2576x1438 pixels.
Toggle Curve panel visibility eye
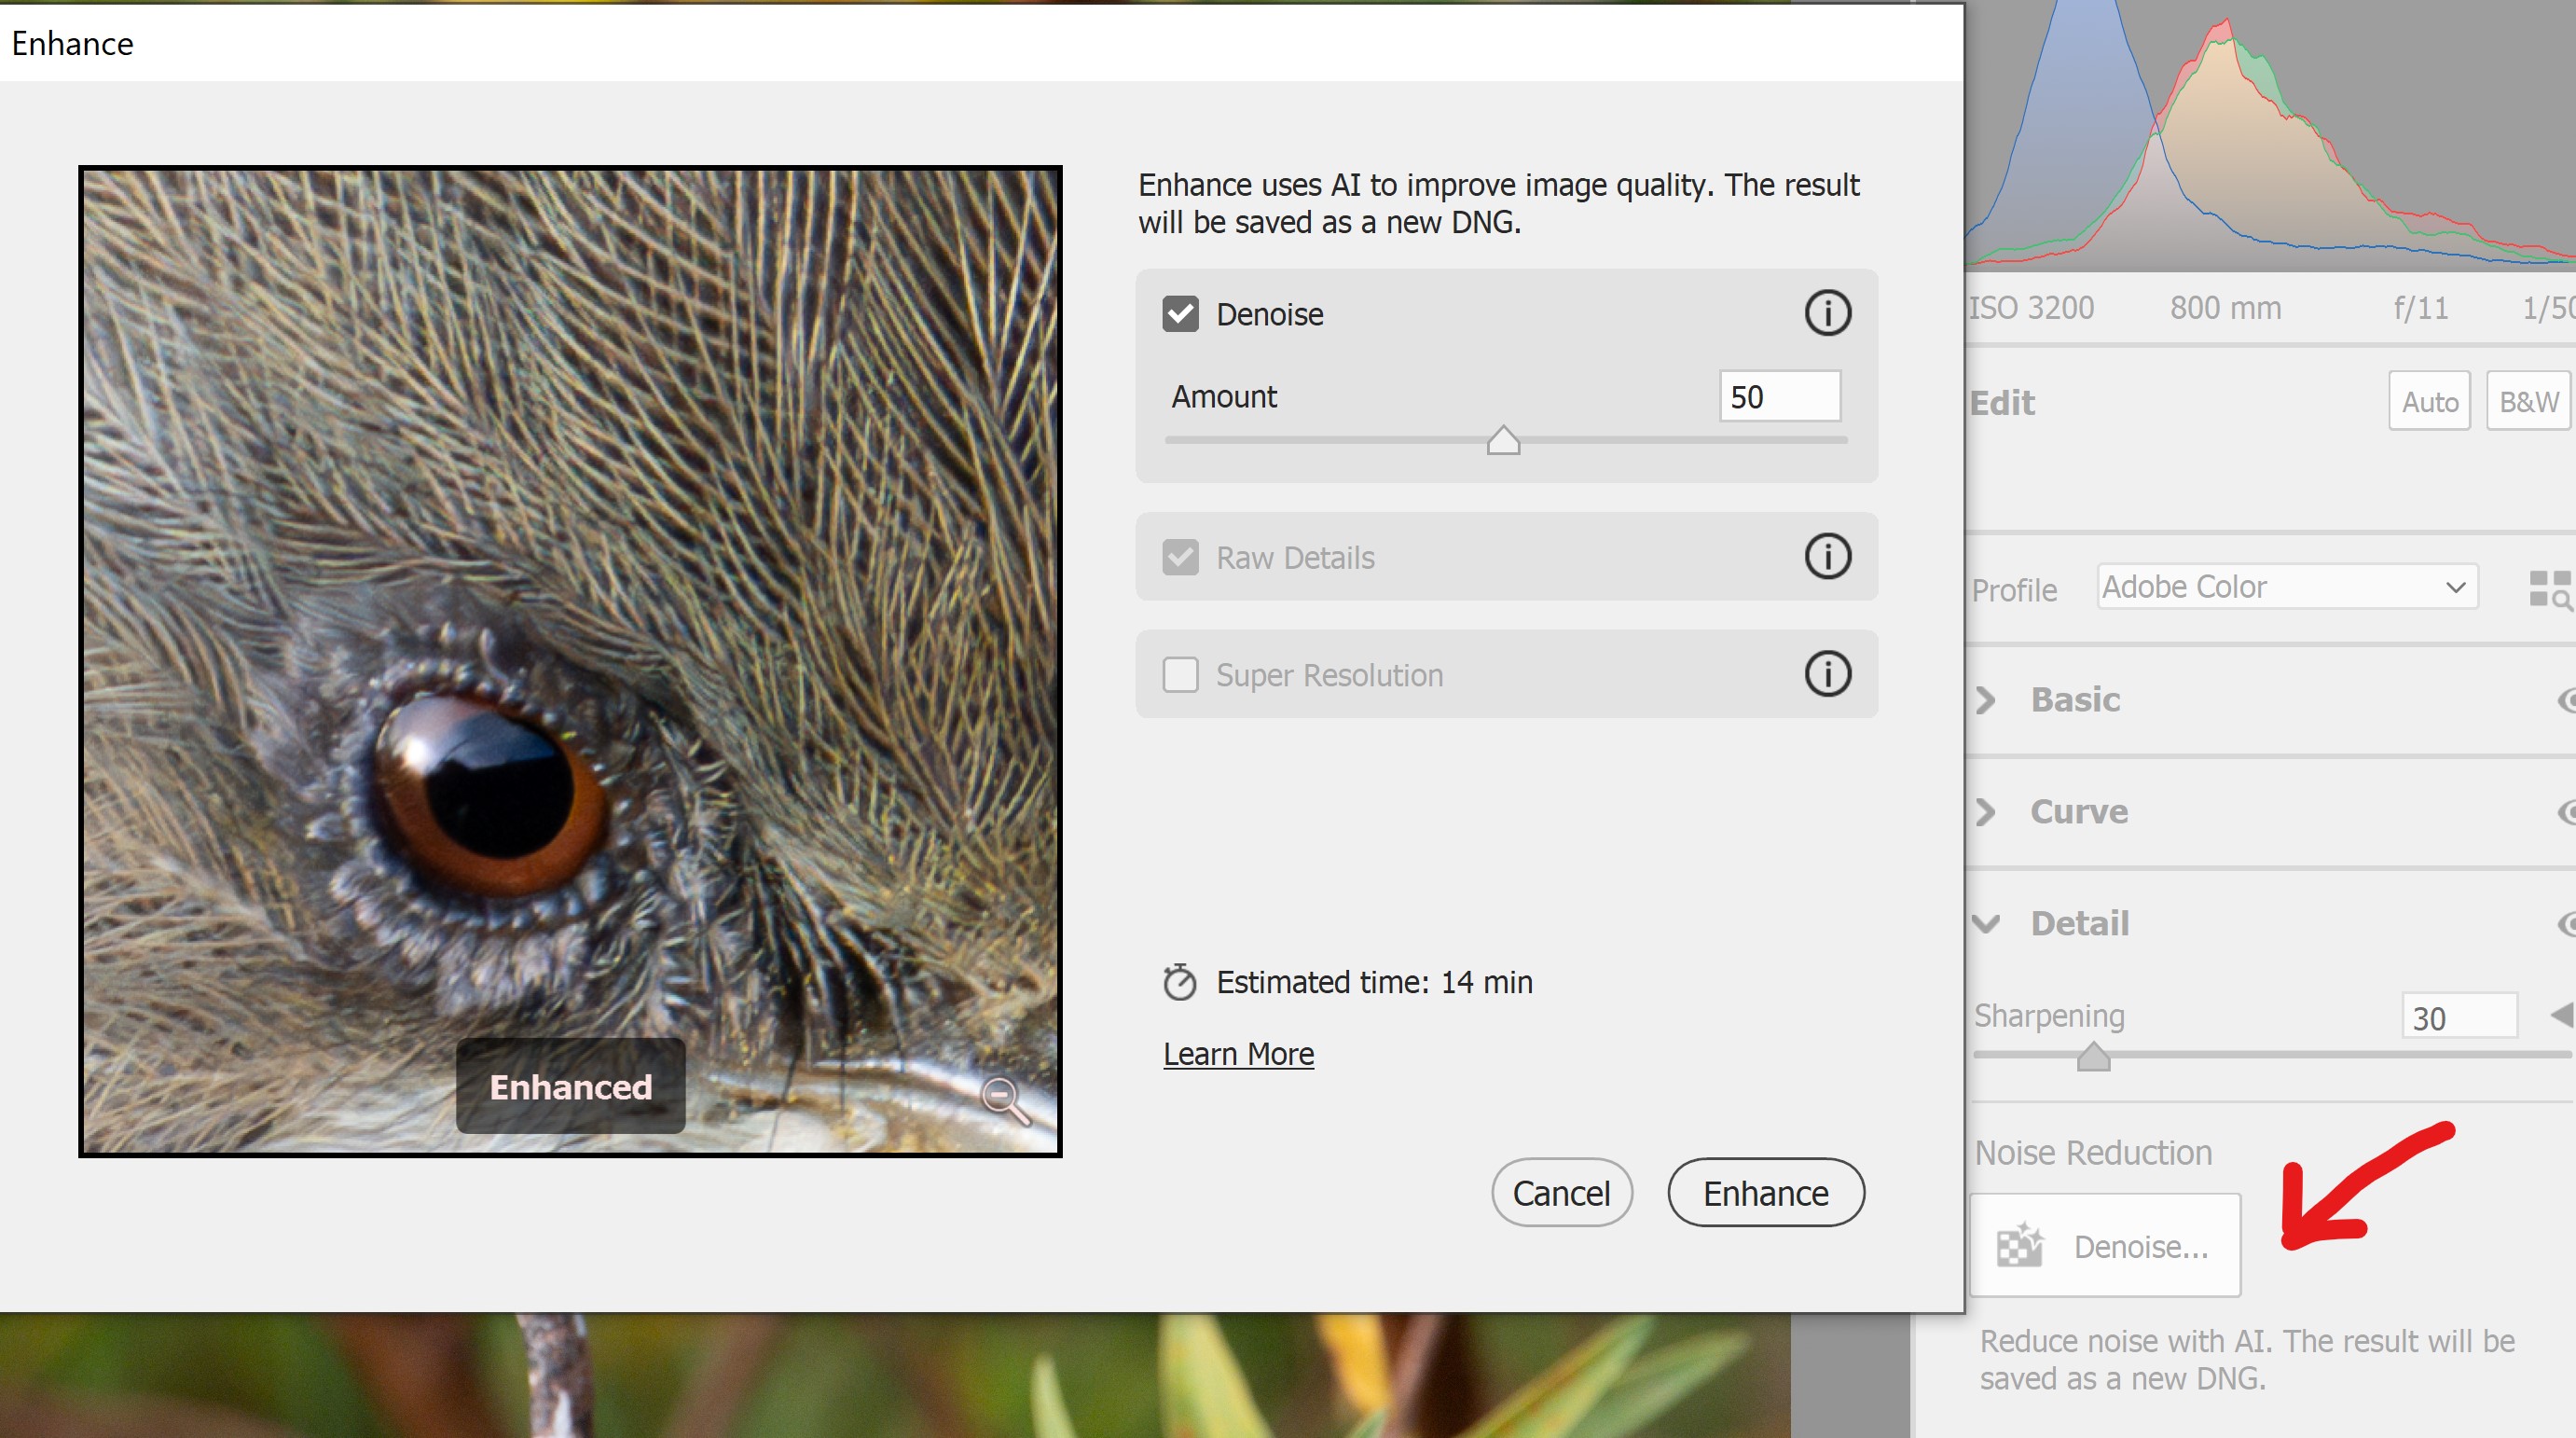click(x=2567, y=812)
